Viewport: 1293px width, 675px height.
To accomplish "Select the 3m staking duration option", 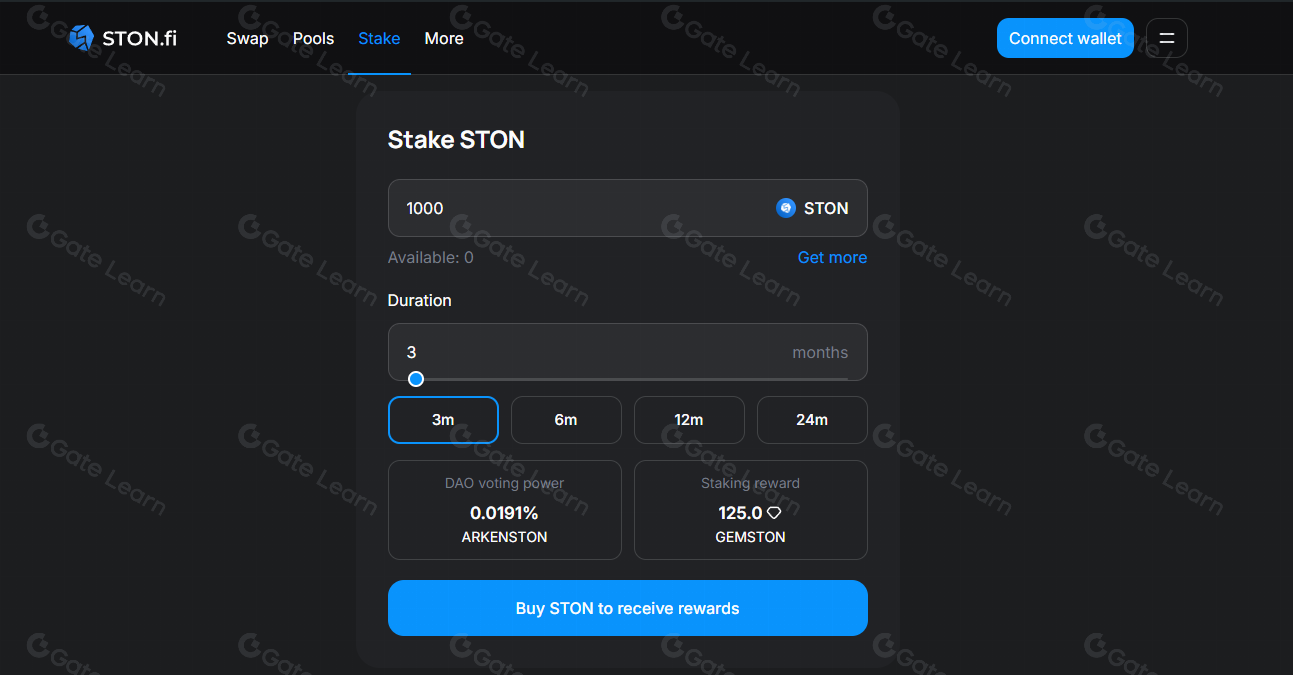I will 443,420.
